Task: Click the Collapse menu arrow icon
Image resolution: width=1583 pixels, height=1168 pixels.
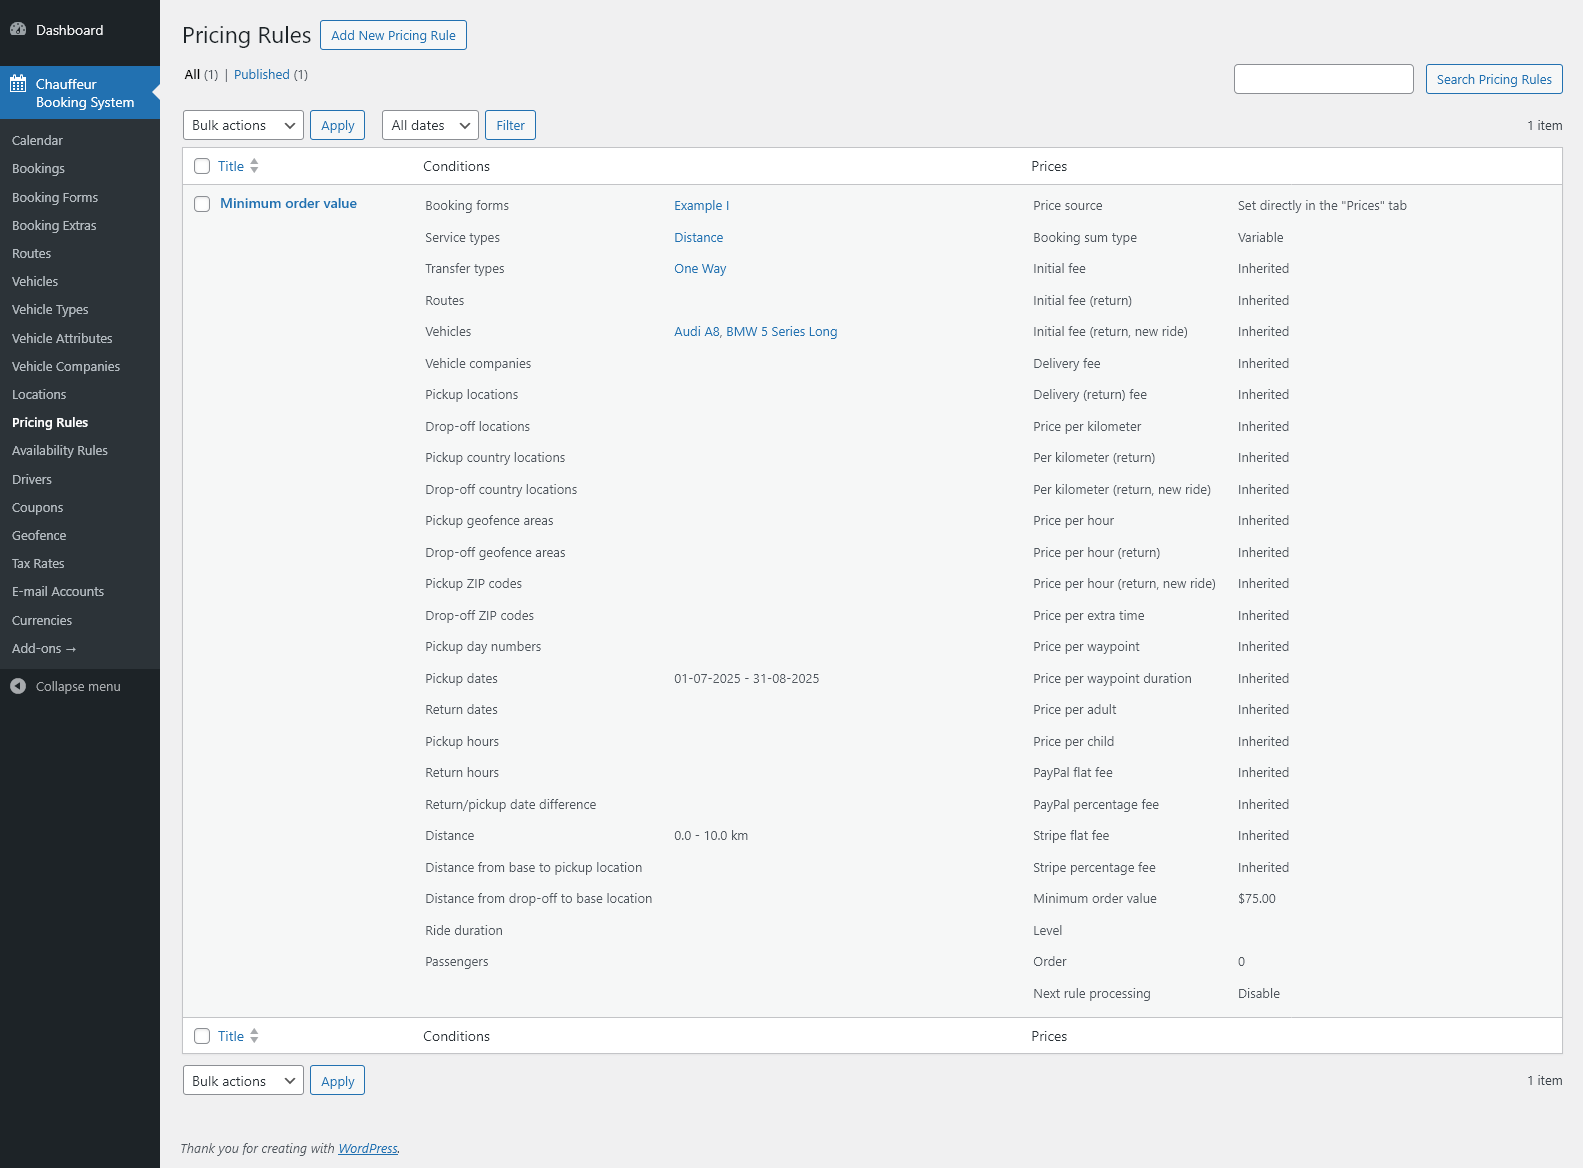Action: [x=18, y=686]
